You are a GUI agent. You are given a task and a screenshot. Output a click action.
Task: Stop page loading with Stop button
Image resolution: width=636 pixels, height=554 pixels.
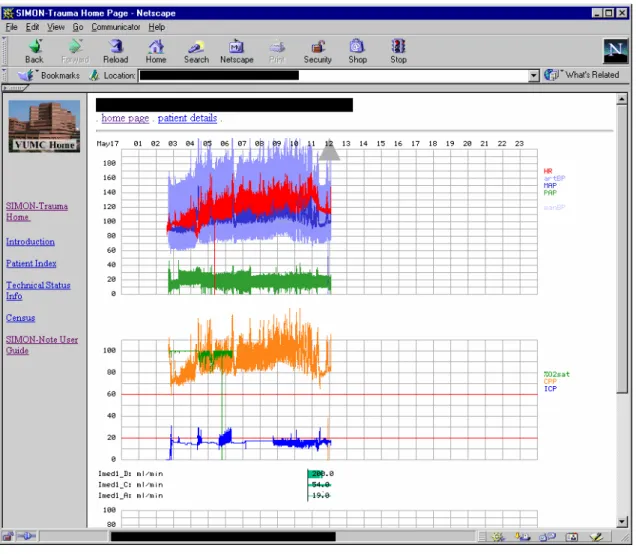pyautogui.click(x=398, y=51)
